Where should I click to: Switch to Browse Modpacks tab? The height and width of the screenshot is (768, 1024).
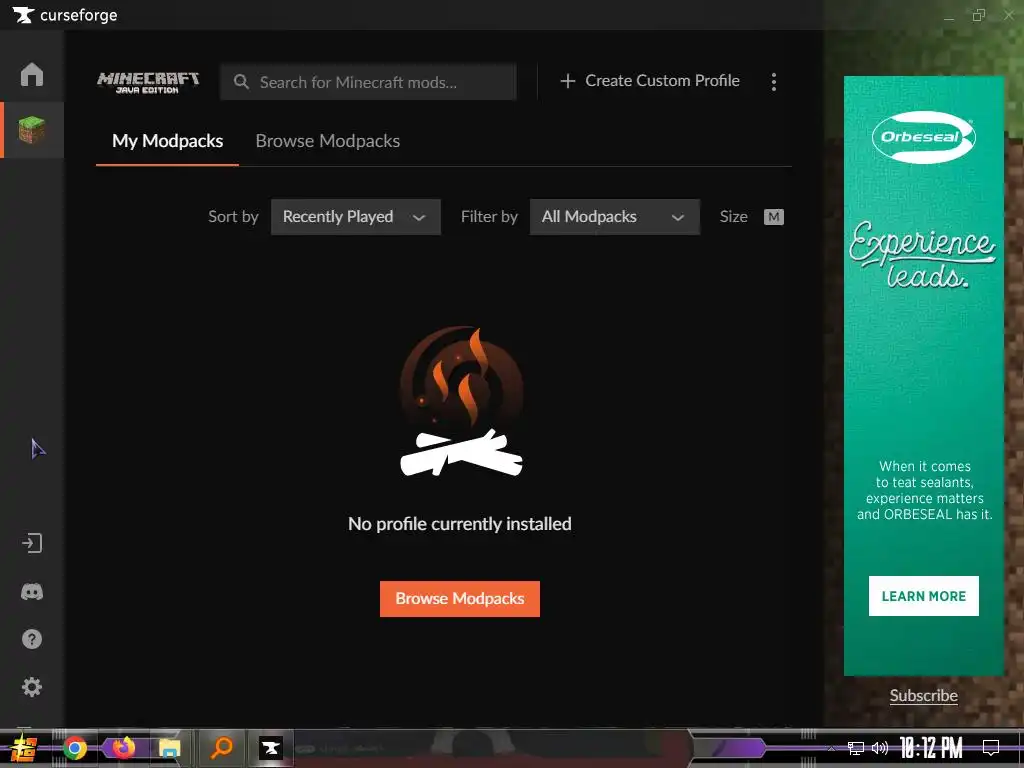[x=328, y=141]
